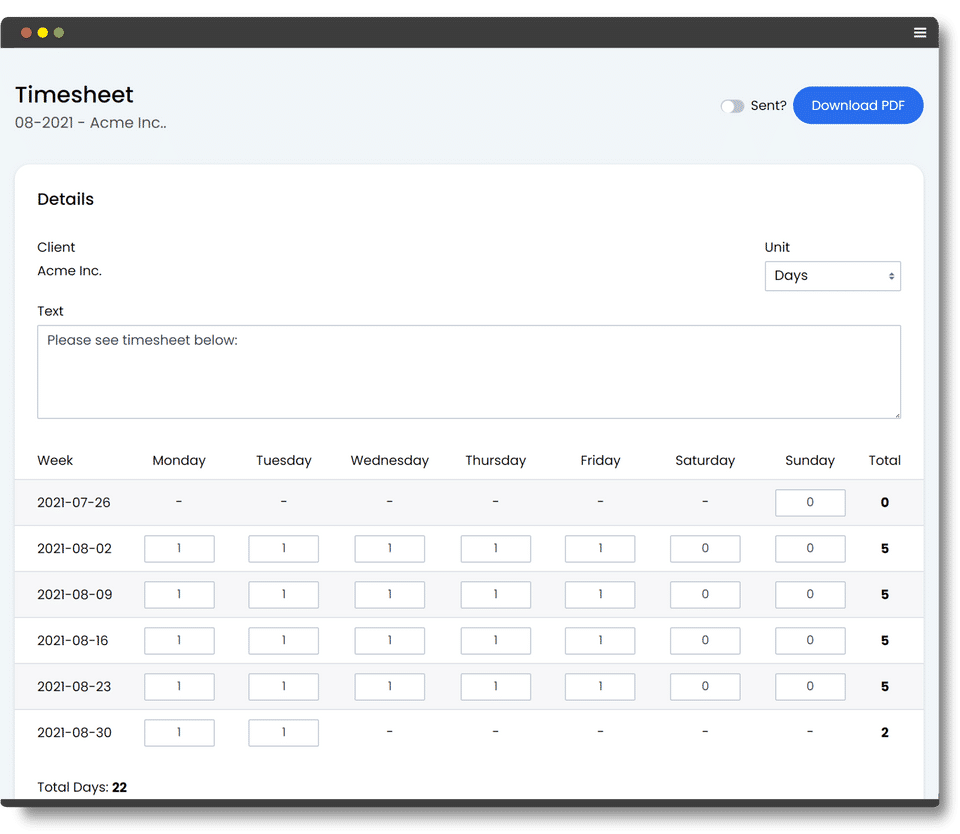This screenshot has width=960, height=834.
Task: Click the week label 2021-08-02
Action: pos(74,549)
